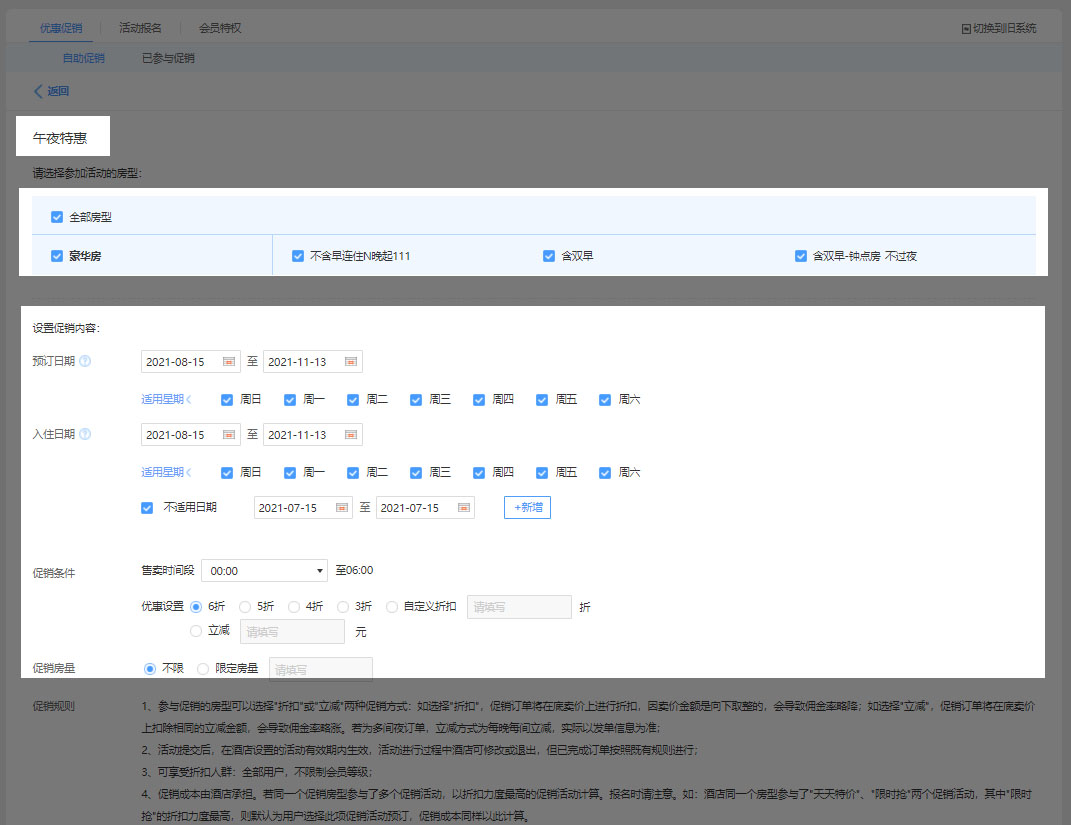1071x825 pixels.
Task: Click the back arrow next to 返回
Action: point(38,91)
